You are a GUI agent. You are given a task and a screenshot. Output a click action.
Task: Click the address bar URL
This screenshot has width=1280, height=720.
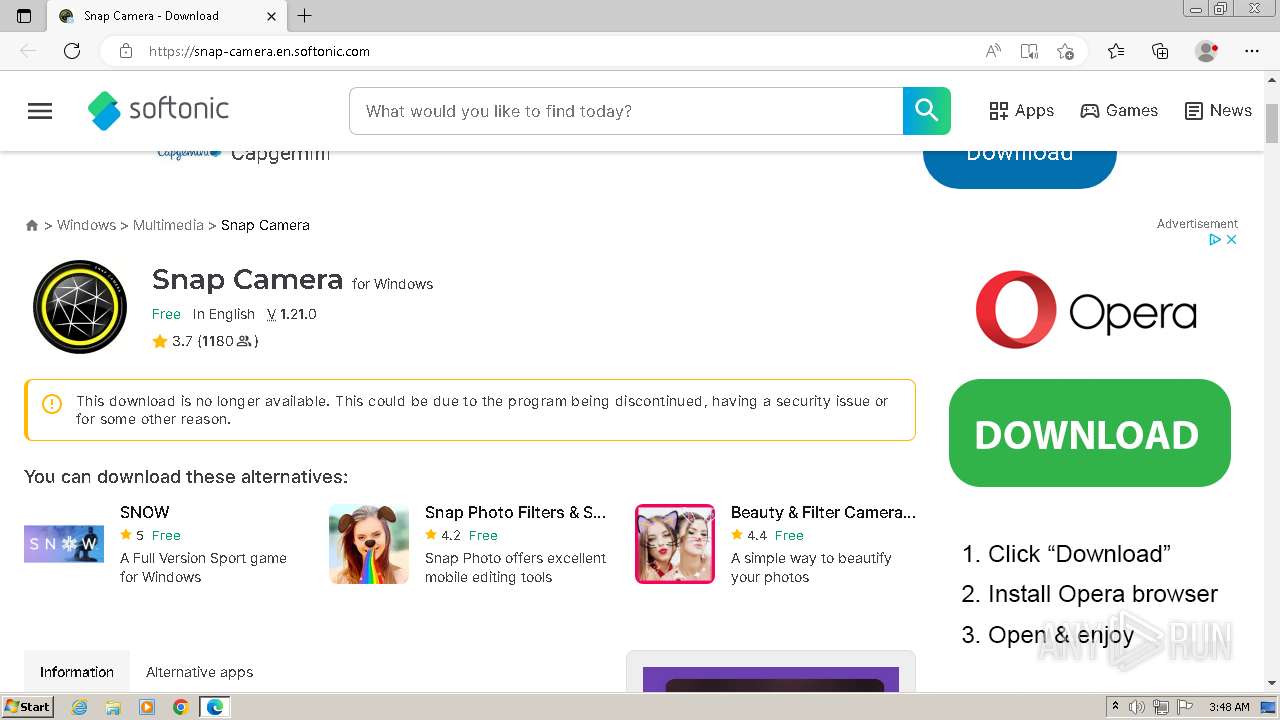tap(259, 51)
